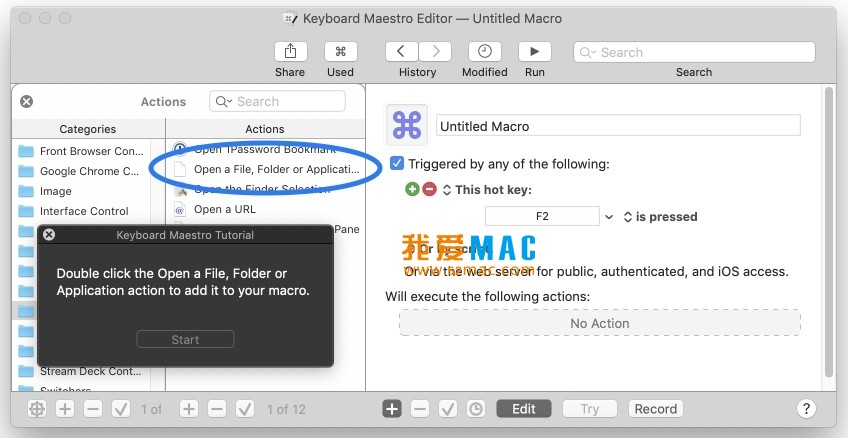Viewport: 848px width, 438px height.
Task: Click the Open a URL action icon
Action: [180, 209]
